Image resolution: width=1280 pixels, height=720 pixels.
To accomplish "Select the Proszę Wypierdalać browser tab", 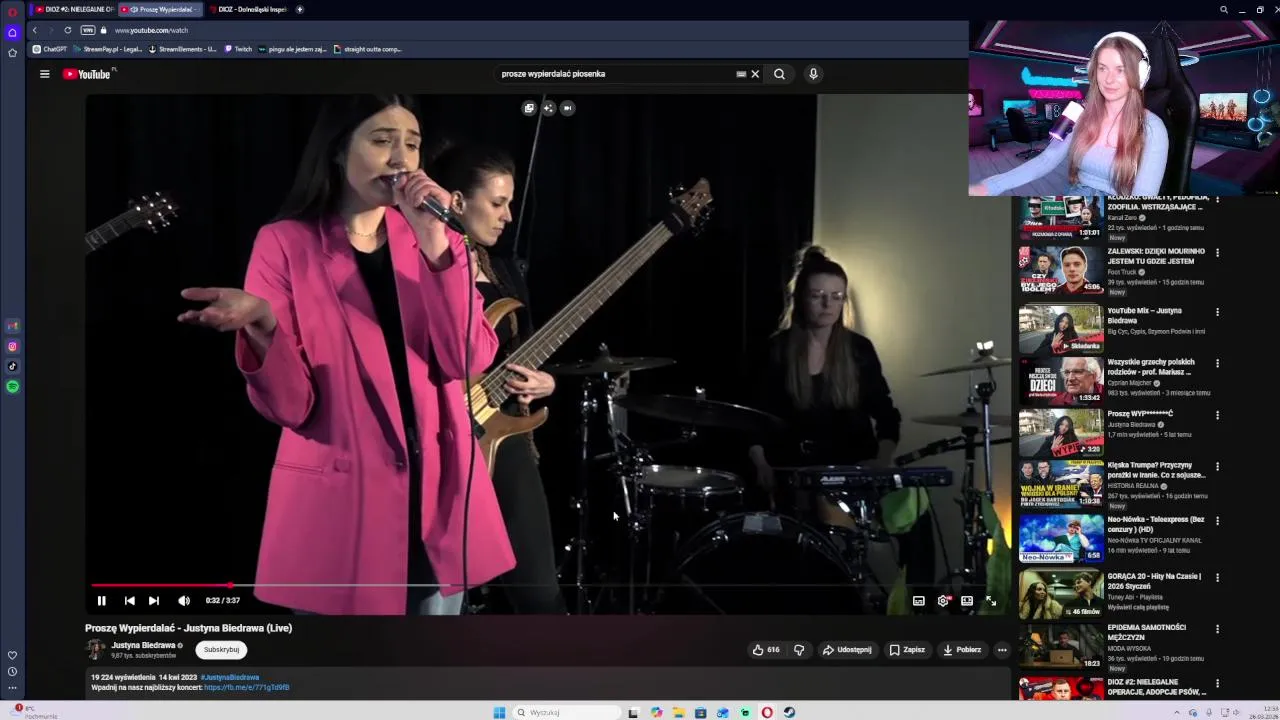I will coord(161,9).
